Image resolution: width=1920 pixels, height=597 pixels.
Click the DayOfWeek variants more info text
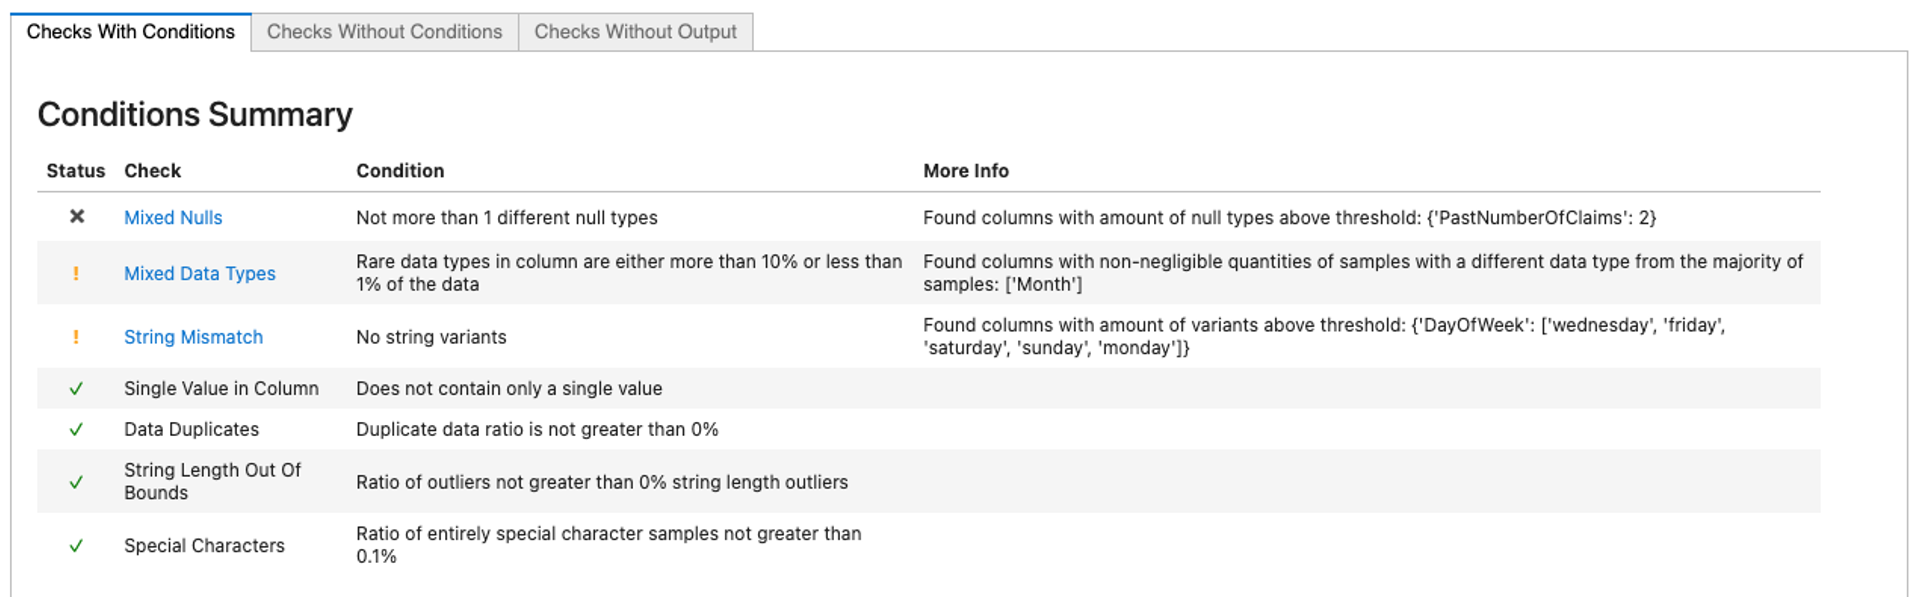click(x=1323, y=337)
